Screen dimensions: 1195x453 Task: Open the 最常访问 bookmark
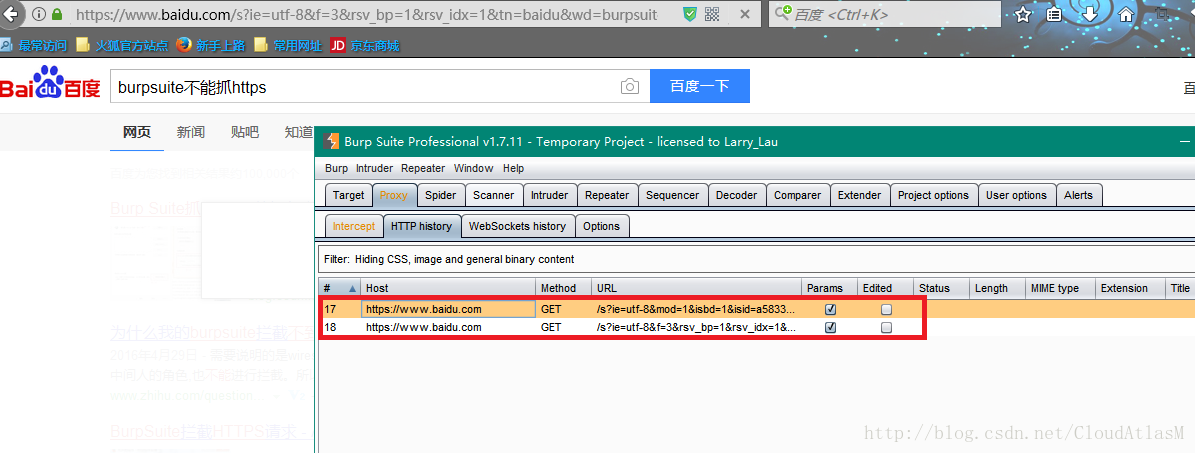pos(34,46)
